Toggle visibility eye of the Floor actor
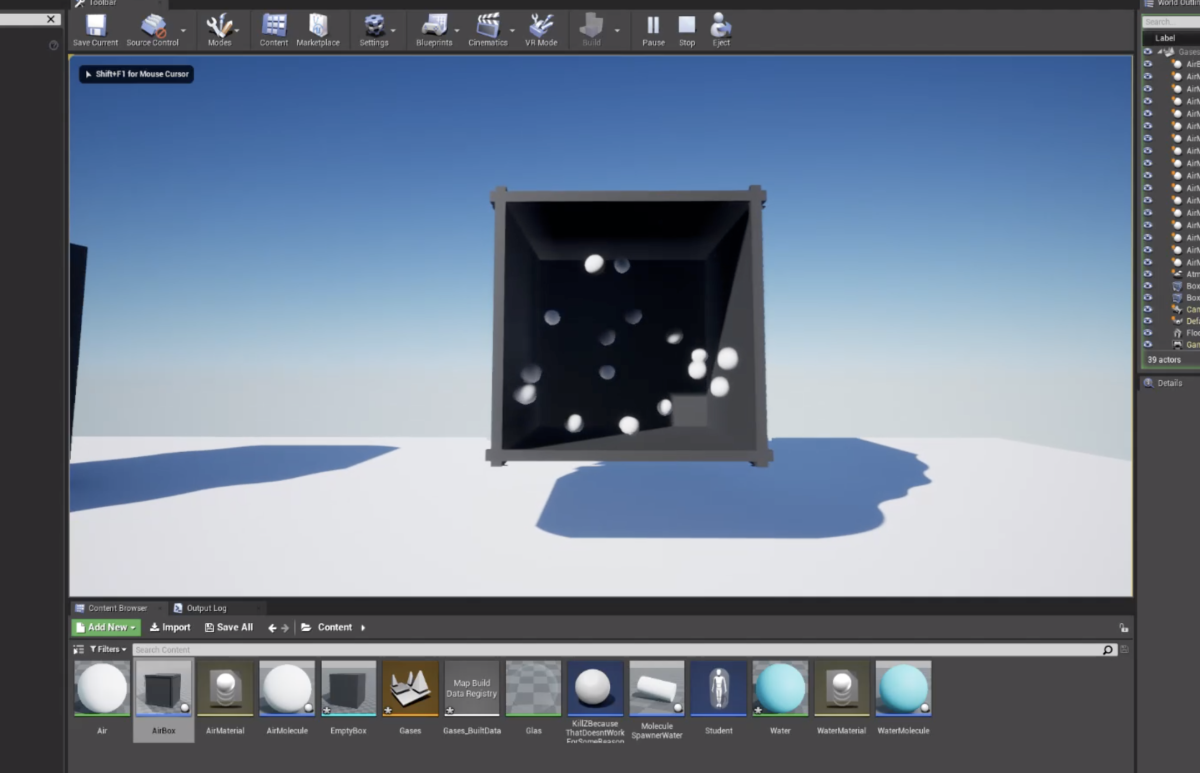The image size is (1200, 773). (x=1148, y=333)
